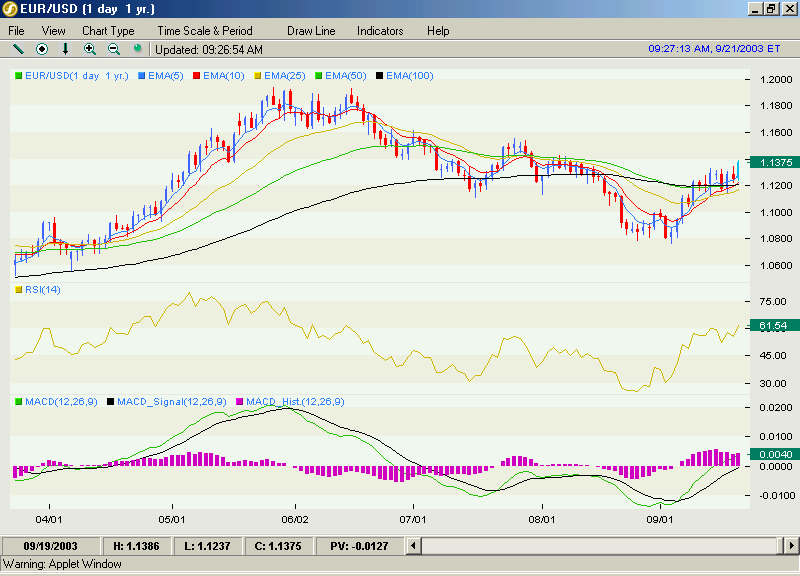
Task: Select the MACD(12,26,9) legend label
Action: click(x=61, y=402)
